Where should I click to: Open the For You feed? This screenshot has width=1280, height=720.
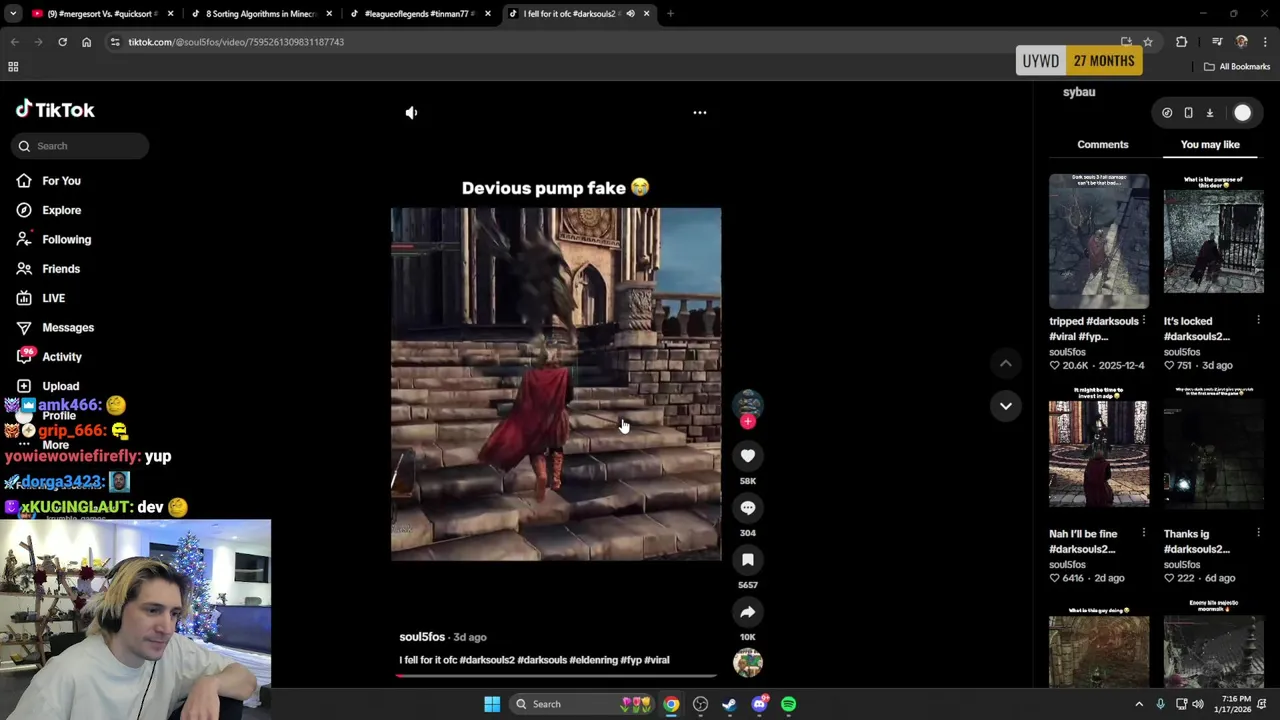pos(50,181)
